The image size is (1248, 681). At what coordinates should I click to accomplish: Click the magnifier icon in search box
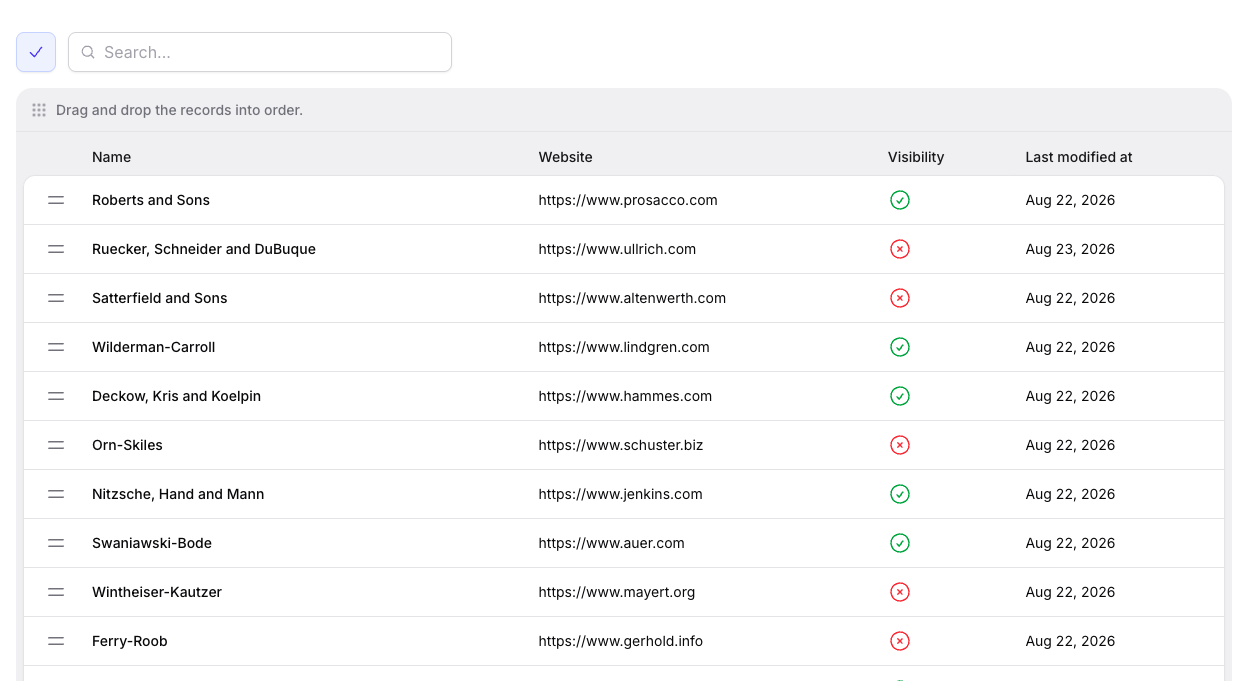pos(88,52)
